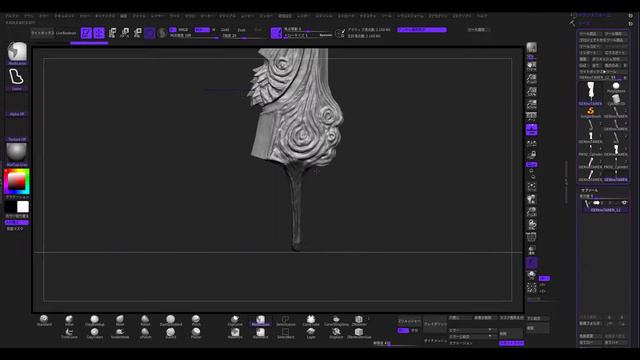Open the File (ファイル) menu
The width and height of the screenshot is (640, 360).
(x=139, y=16)
